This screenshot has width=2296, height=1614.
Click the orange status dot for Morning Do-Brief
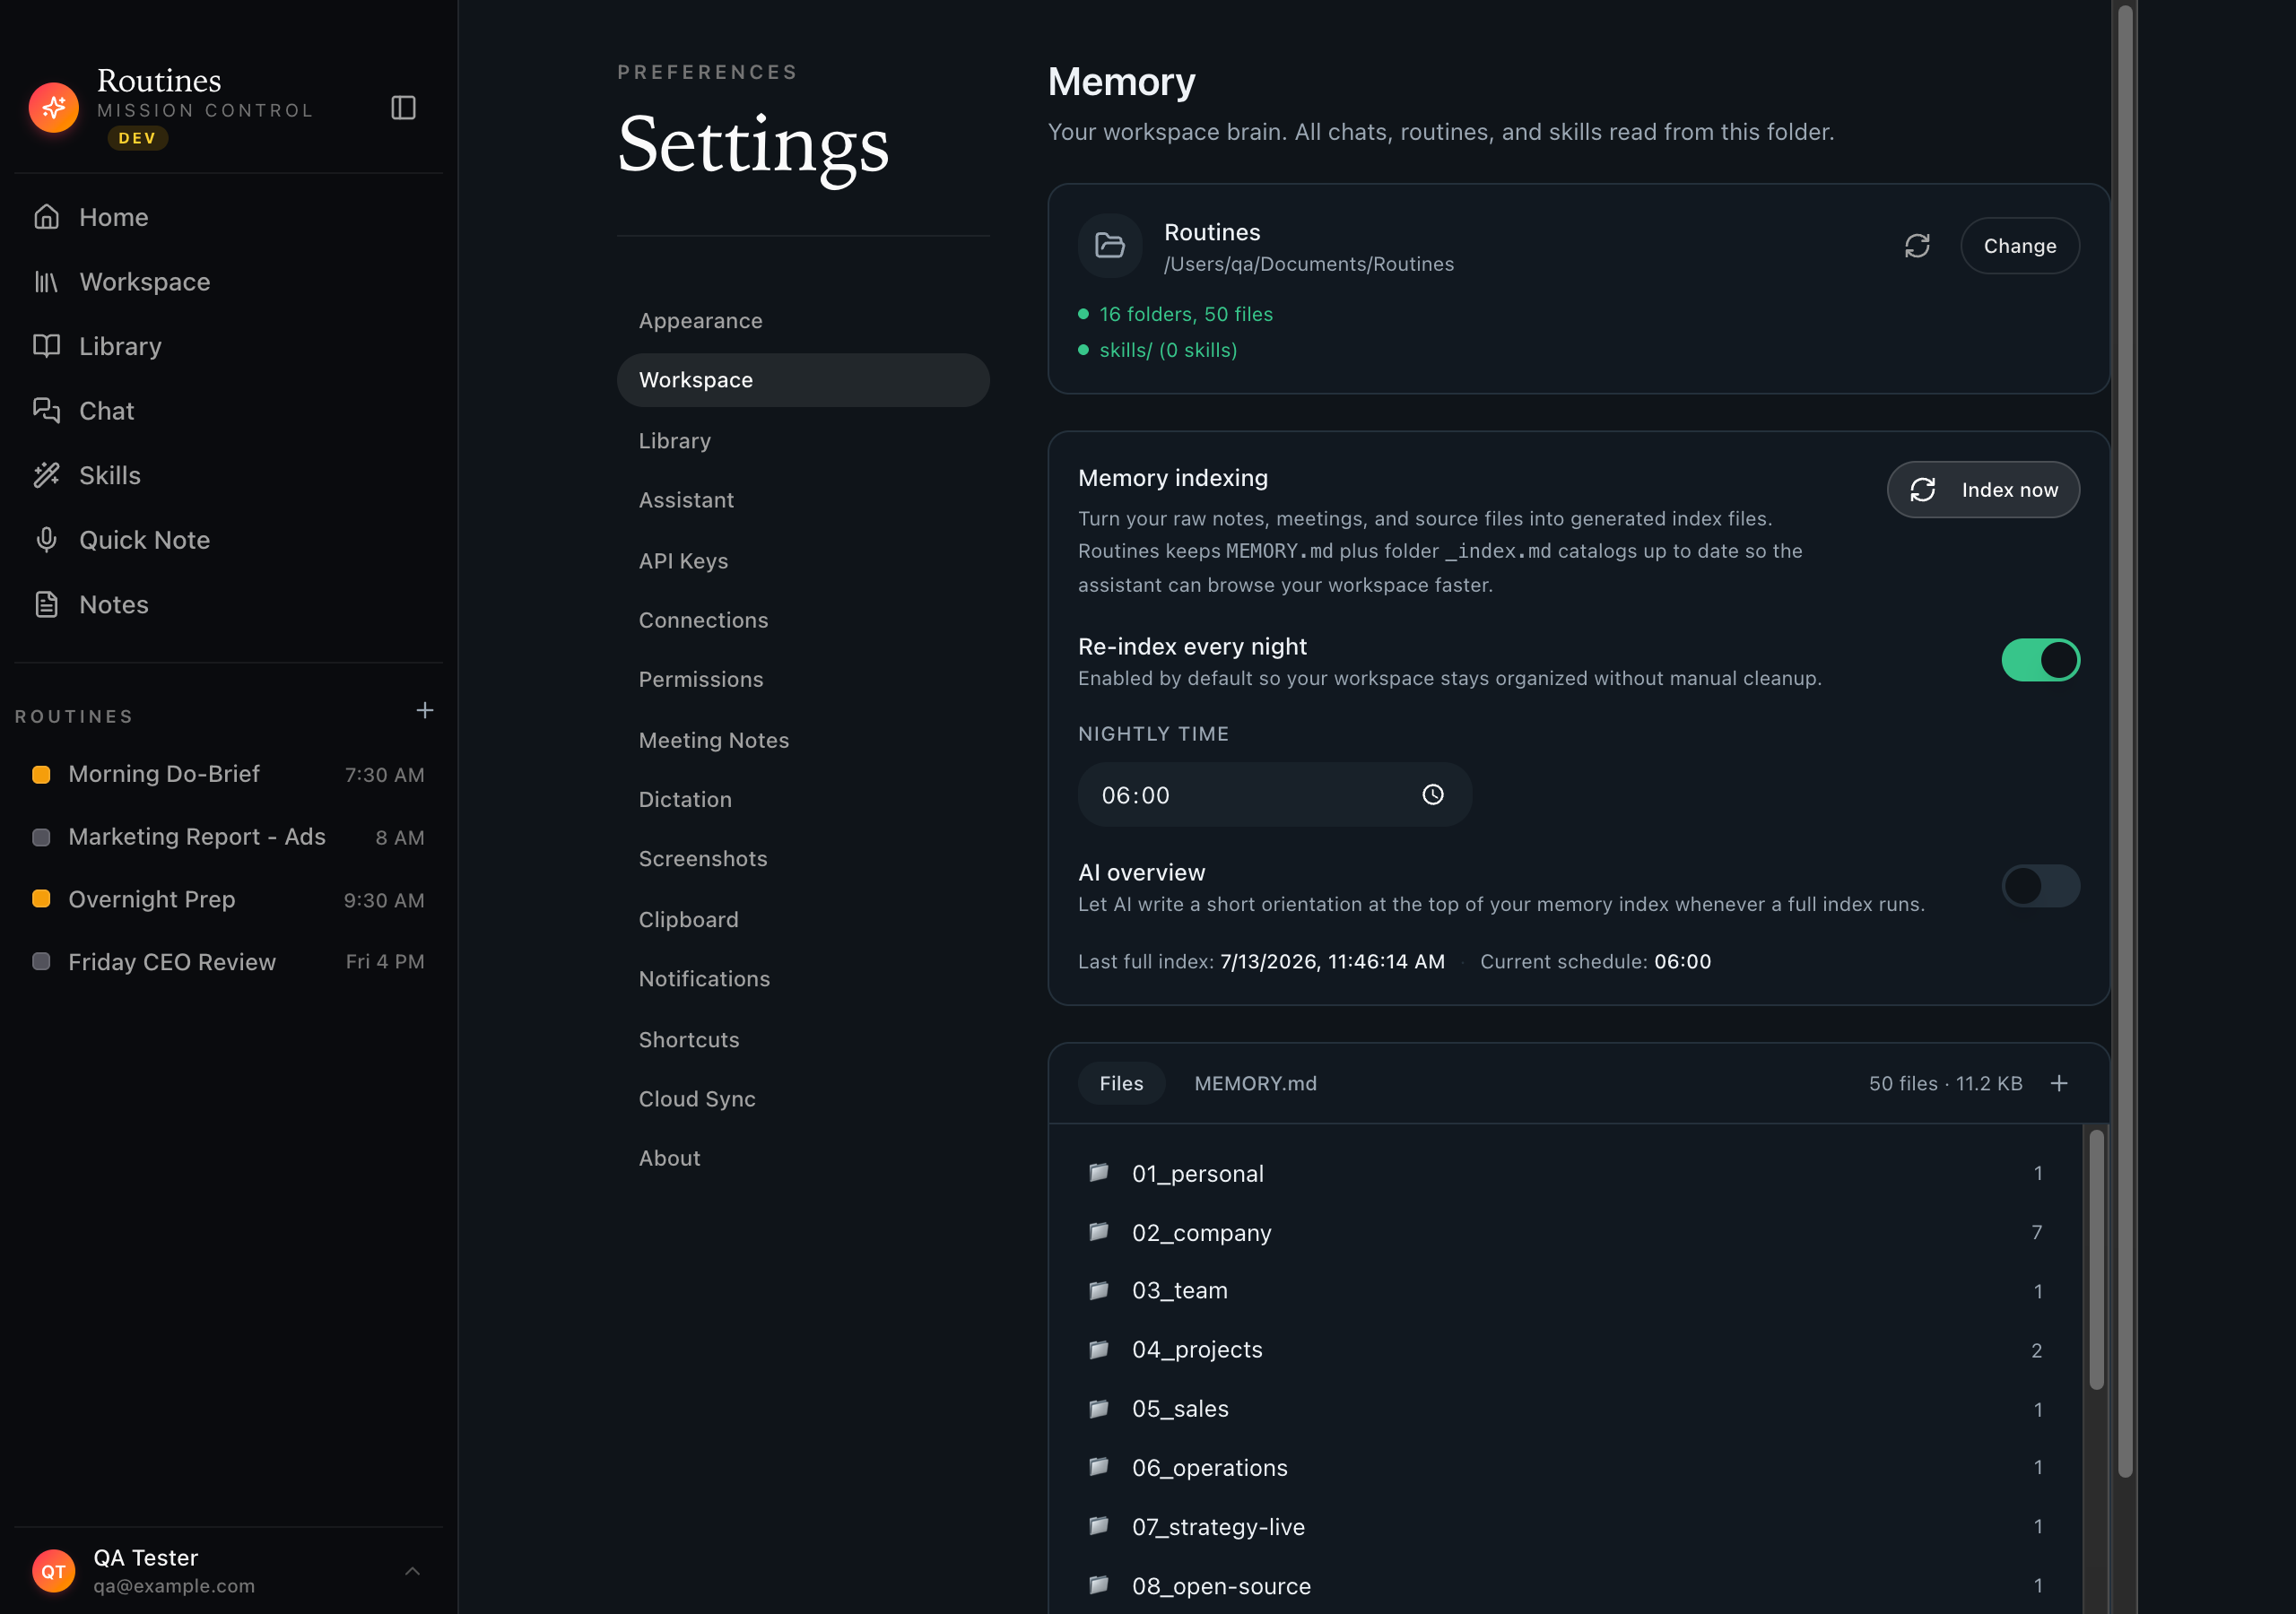coord(41,774)
